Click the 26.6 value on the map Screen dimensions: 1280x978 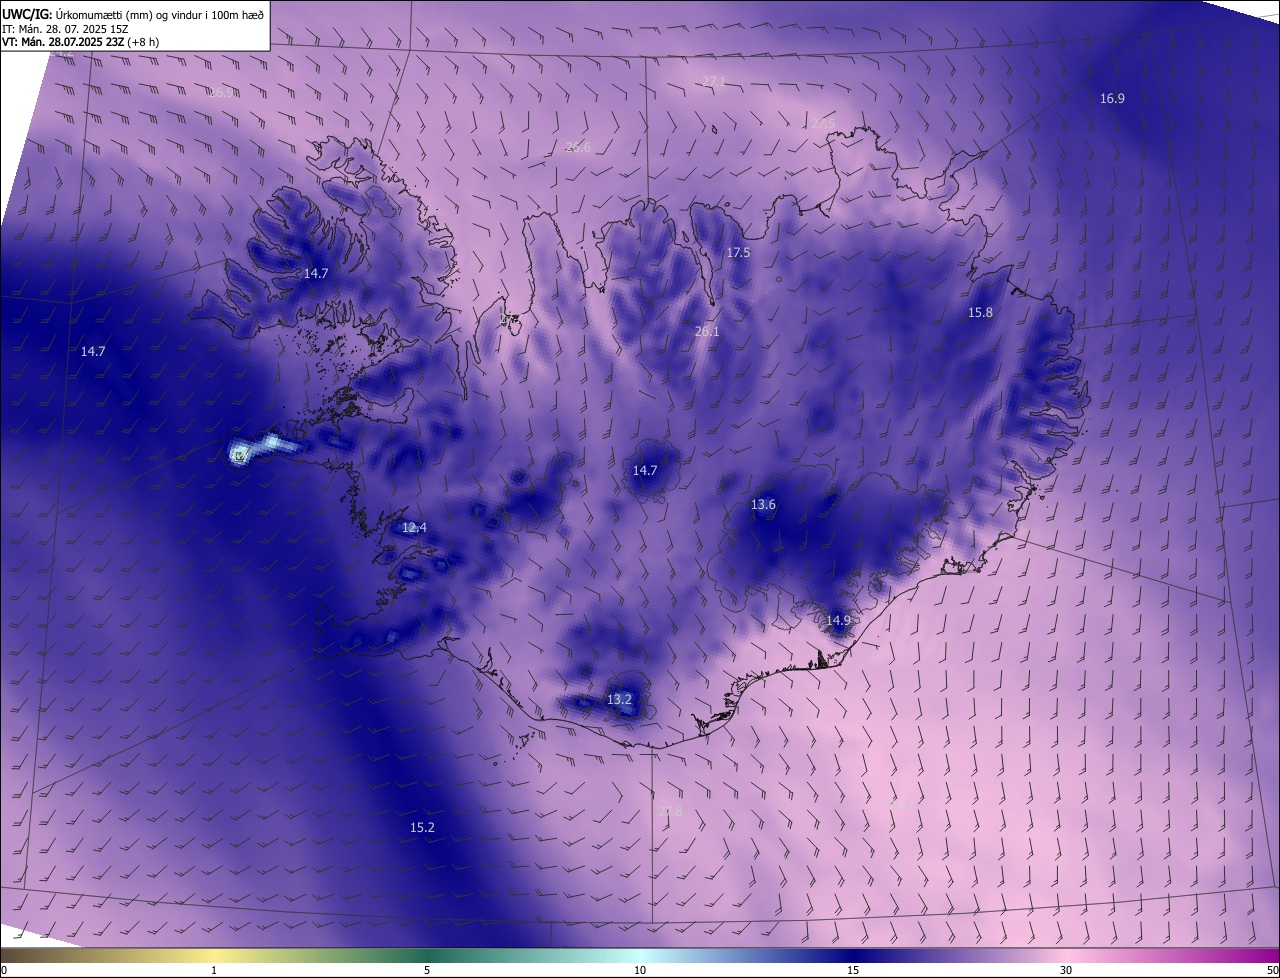pyautogui.click(x=578, y=147)
